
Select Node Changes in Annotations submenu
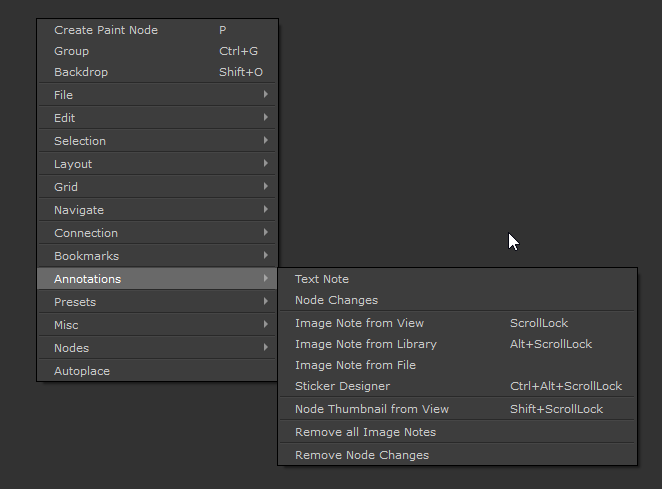pyautogui.click(x=336, y=300)
